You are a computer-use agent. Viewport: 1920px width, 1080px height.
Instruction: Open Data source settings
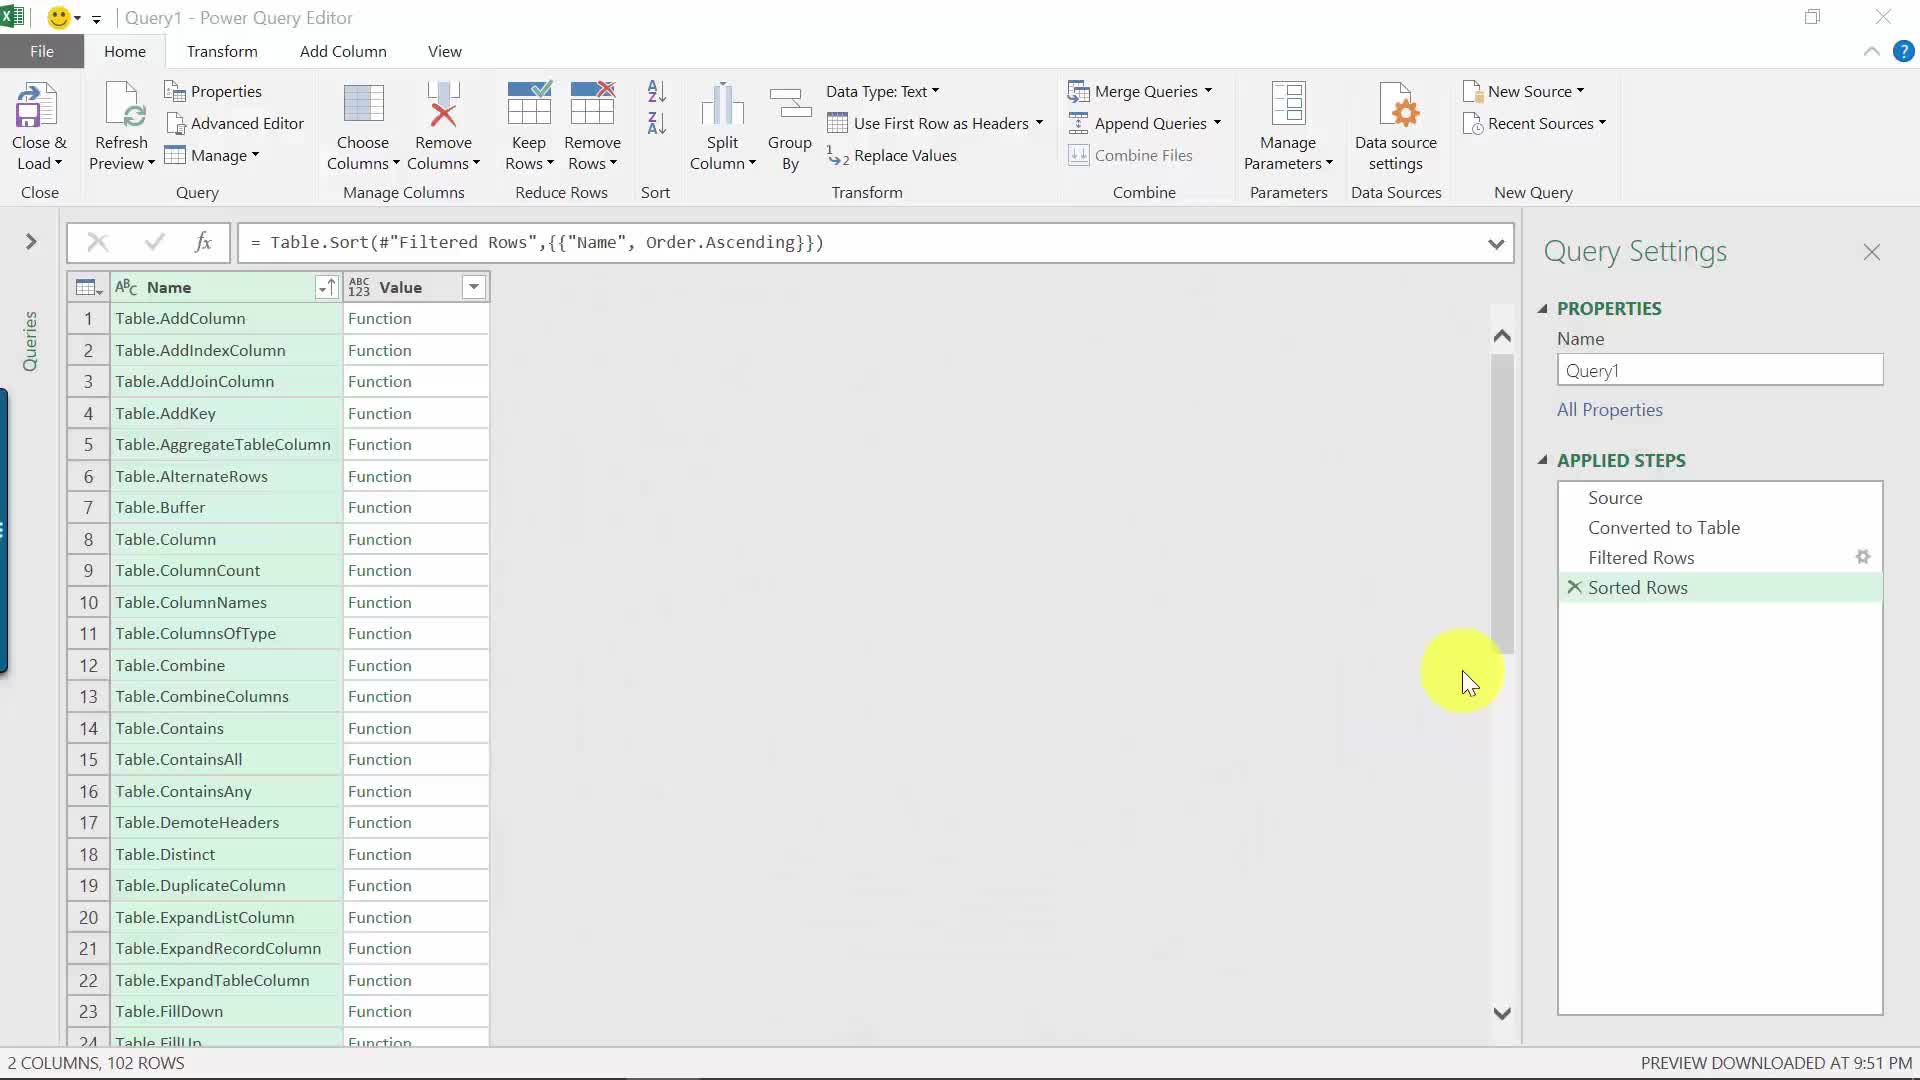tap(1395, 107)
